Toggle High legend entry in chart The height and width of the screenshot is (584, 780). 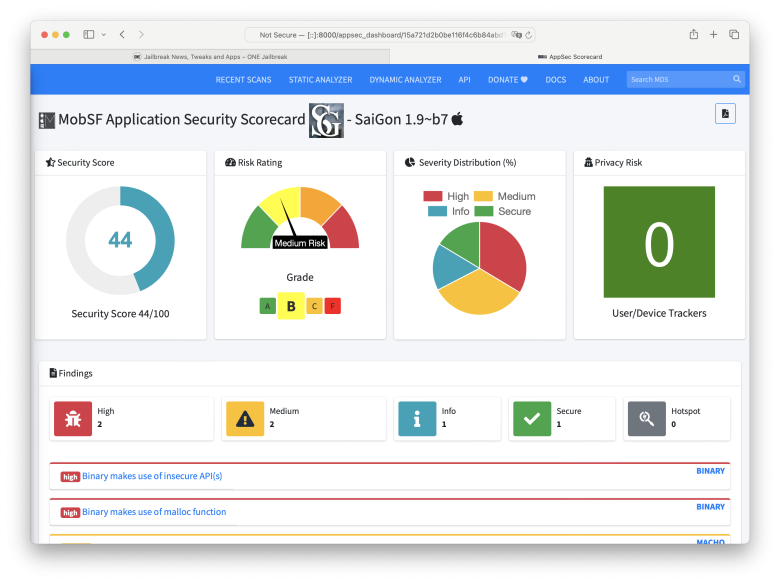(x=446, y=196)
